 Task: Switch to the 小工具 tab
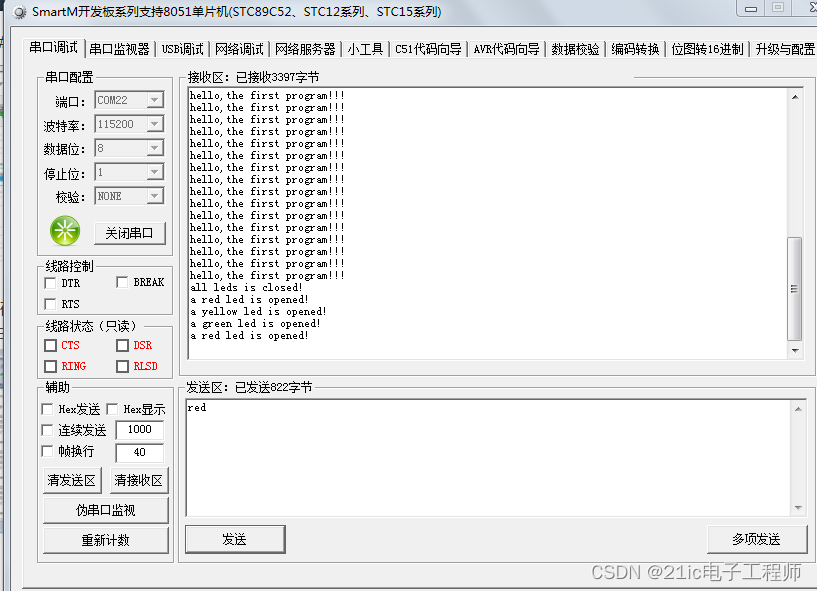[365, 50]
